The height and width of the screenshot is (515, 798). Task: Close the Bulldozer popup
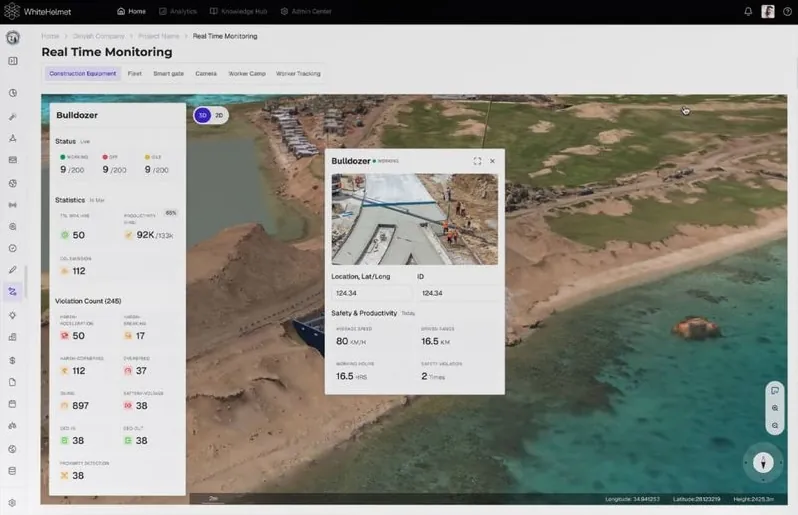click(x=492, y=161)
